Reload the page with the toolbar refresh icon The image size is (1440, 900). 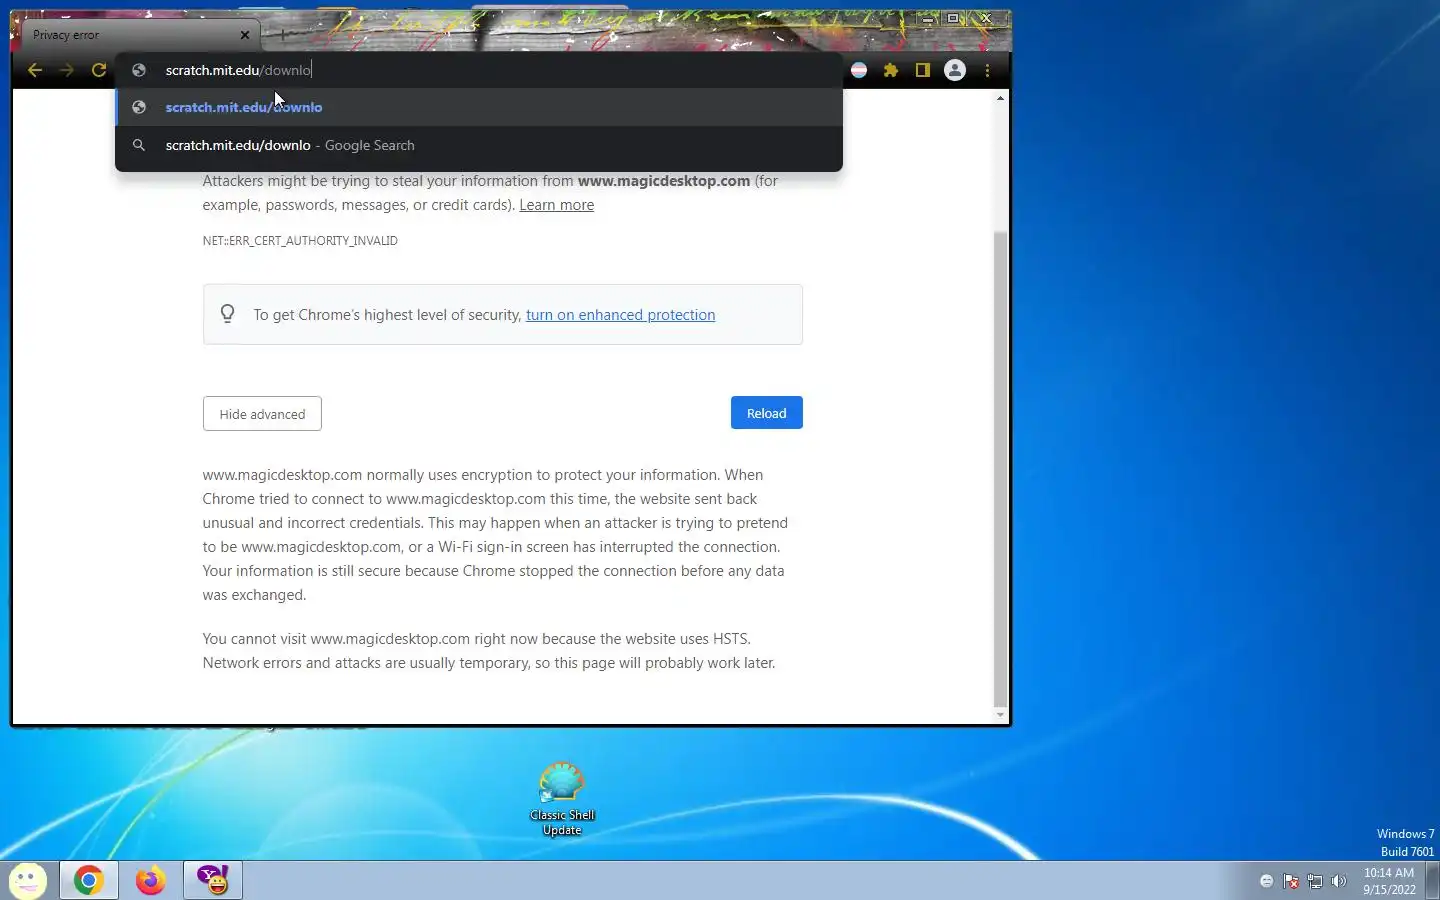tap(99, 70)
